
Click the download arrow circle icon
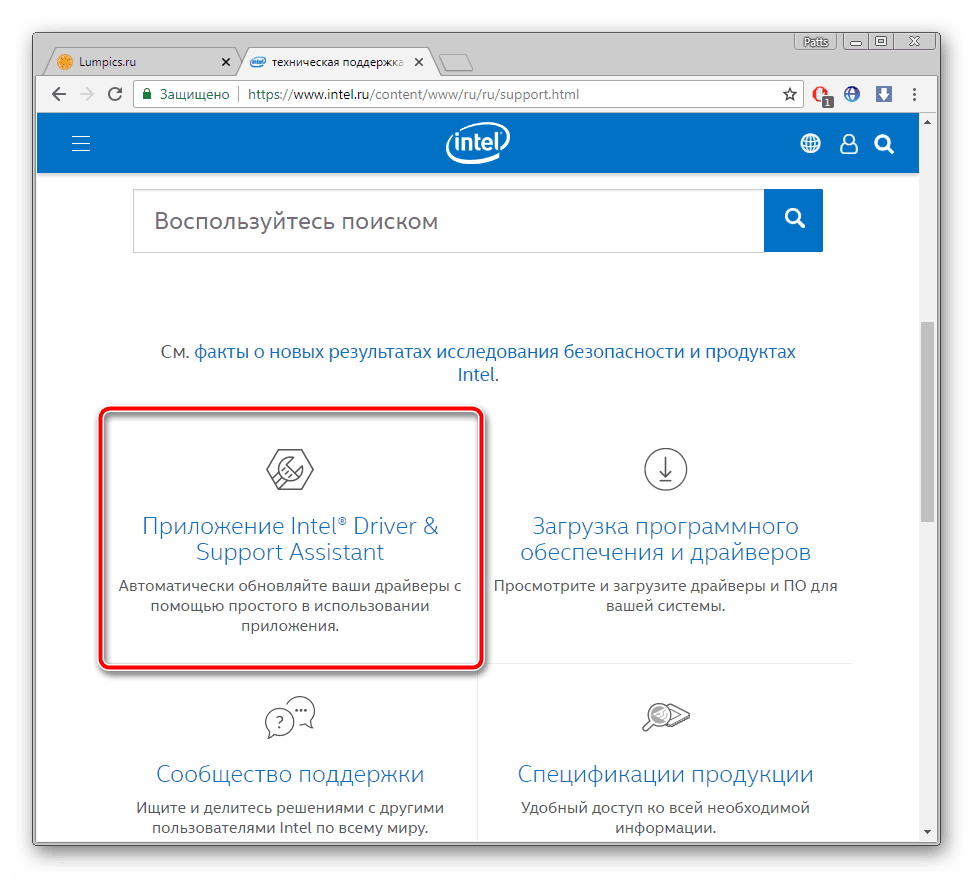(665, 469)
